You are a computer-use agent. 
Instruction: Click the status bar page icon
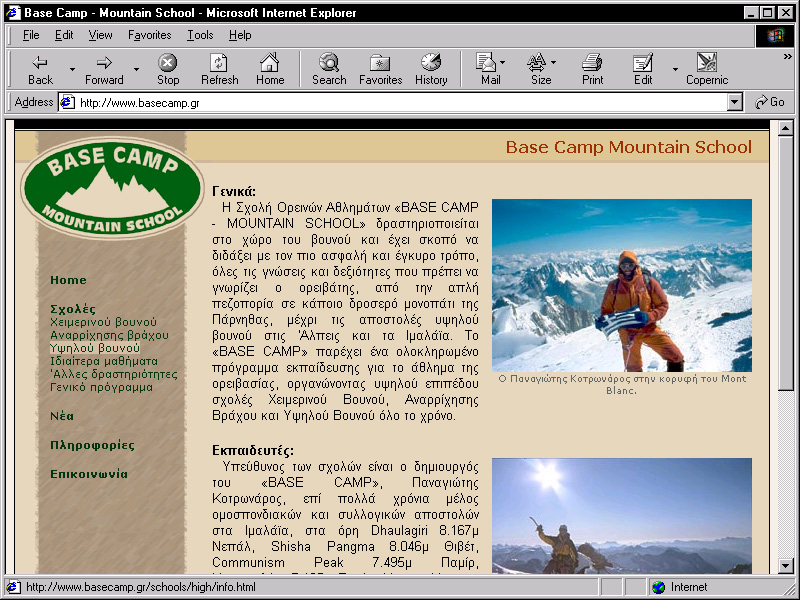point(13,587)
